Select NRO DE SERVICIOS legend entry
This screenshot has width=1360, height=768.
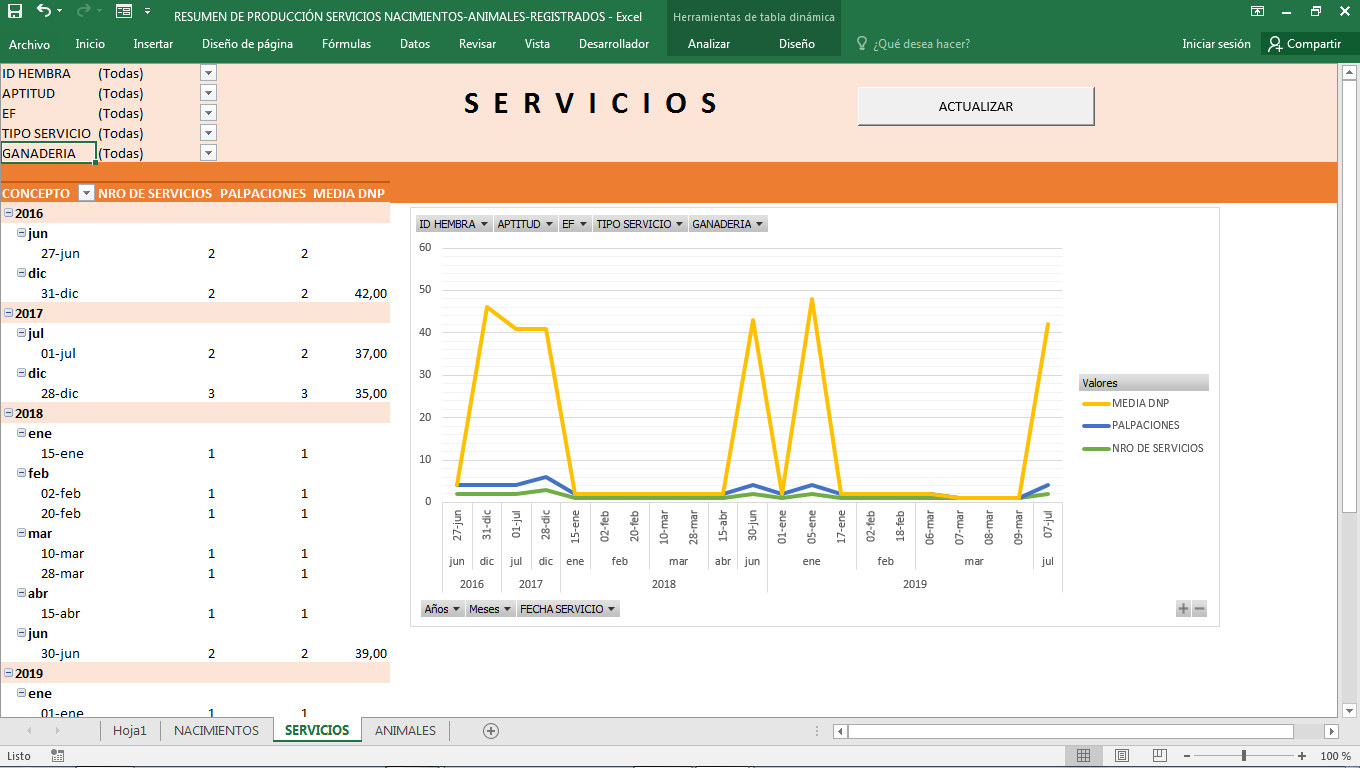tap(1143, 448)
